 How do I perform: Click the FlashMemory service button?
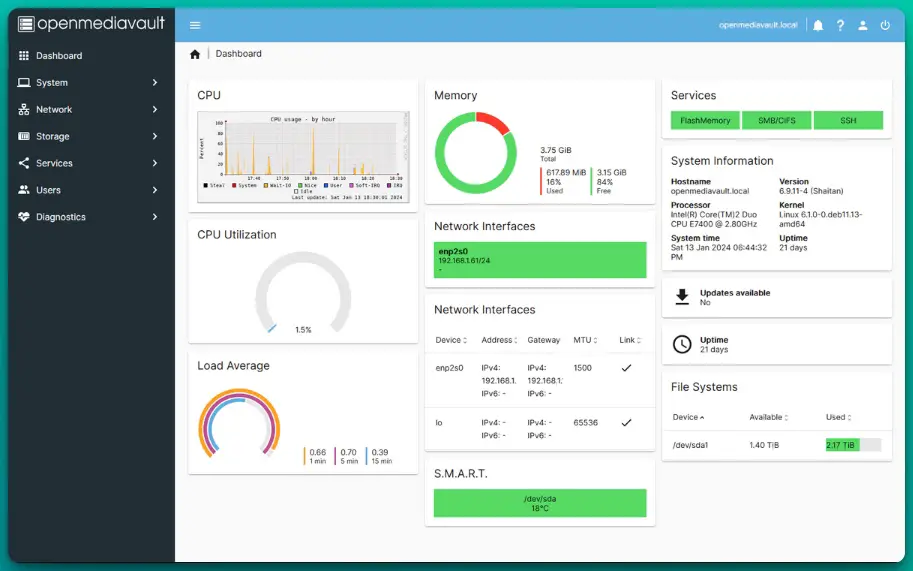pyautogui.click(x=705, y=120)
